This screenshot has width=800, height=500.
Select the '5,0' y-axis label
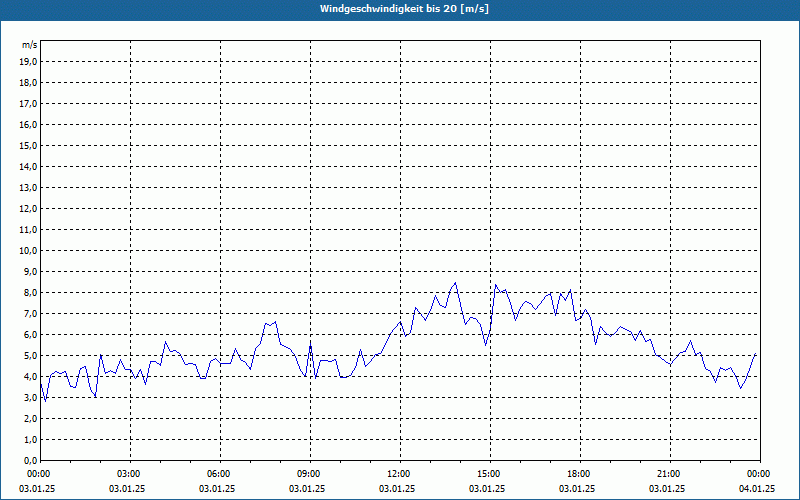coord(31,356)
